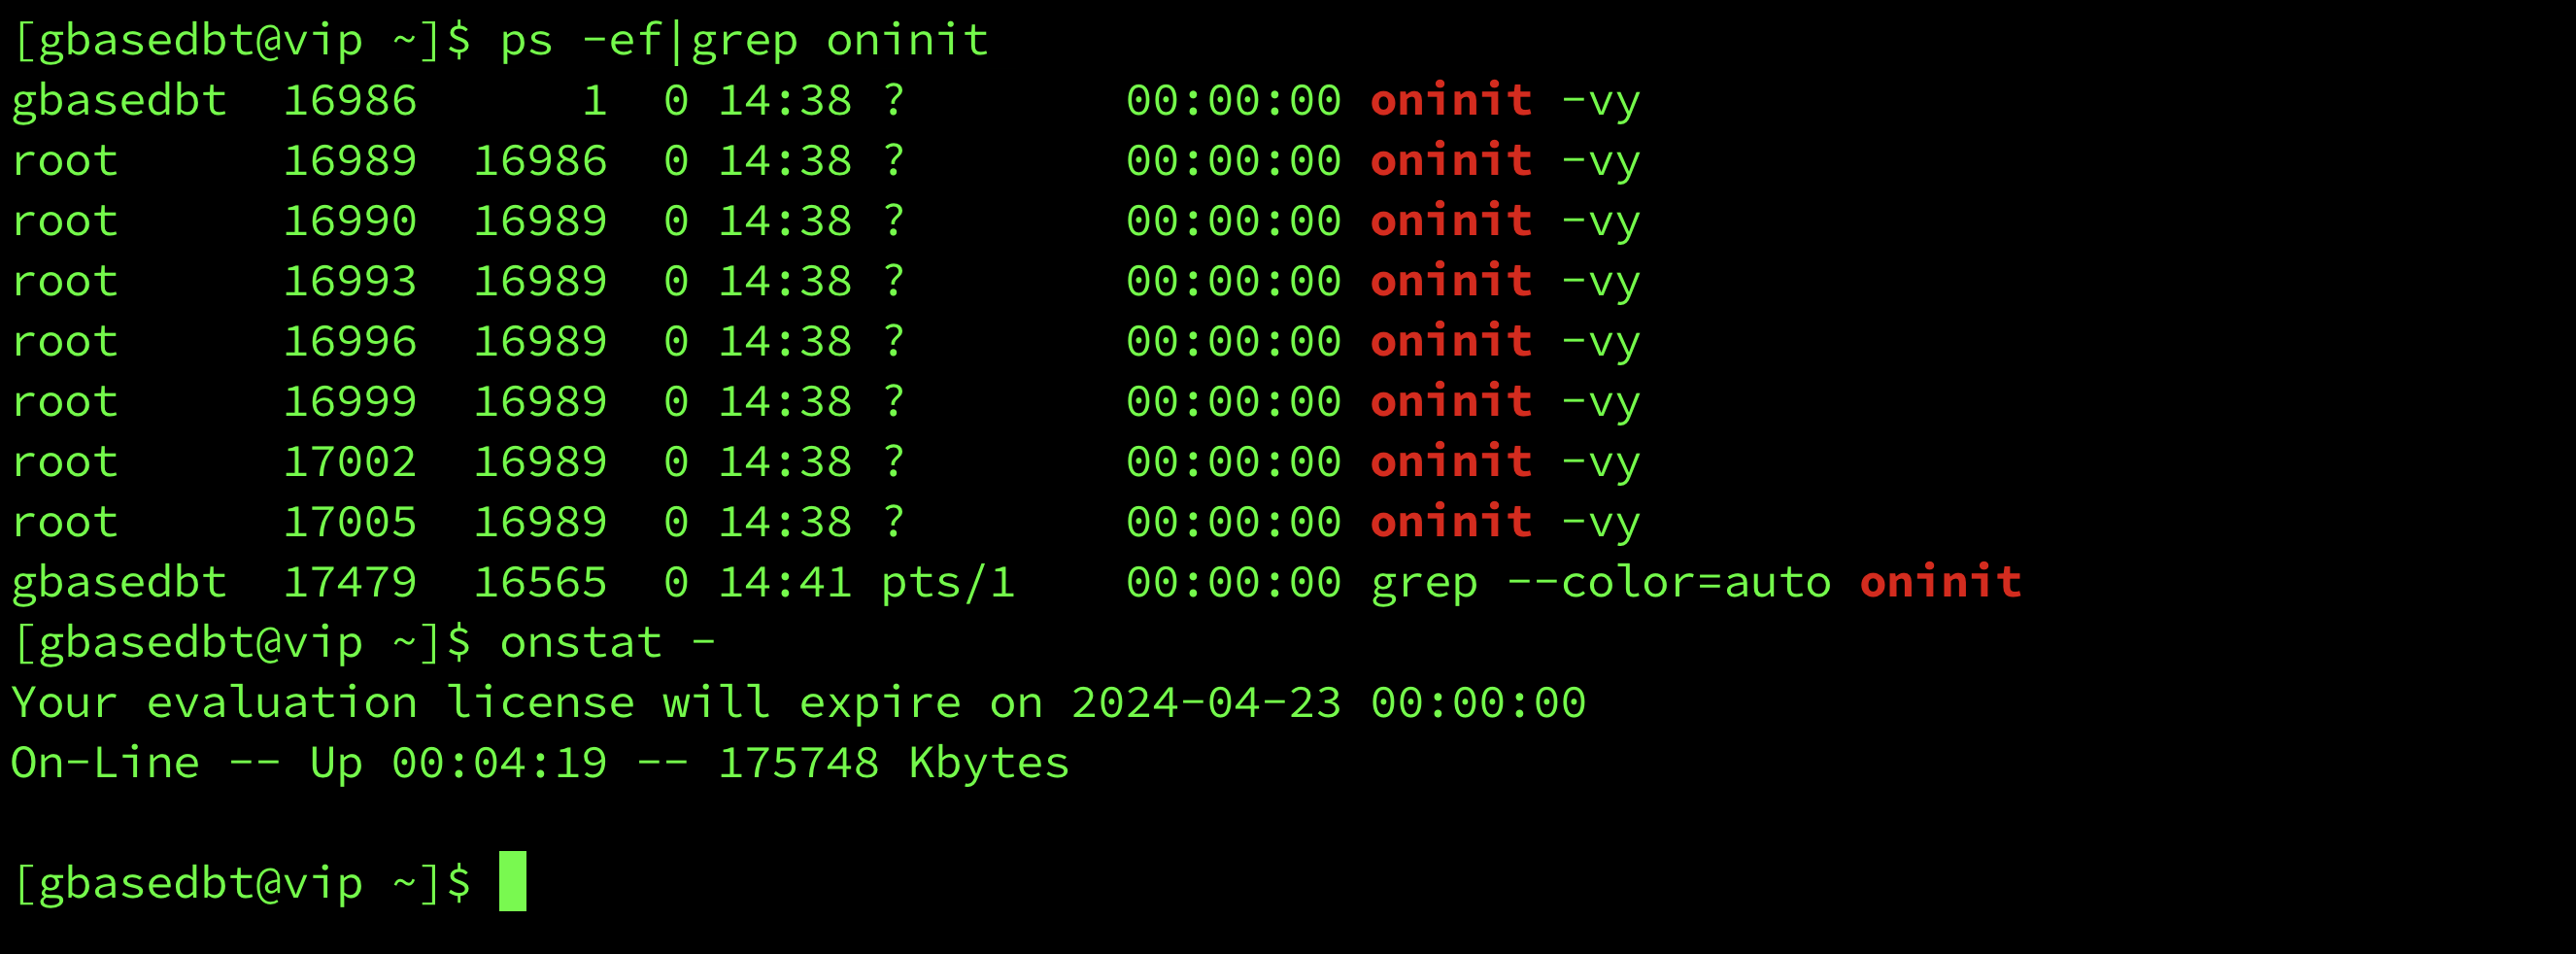Viewport: 2576px width, 954px height.
Task: Click PID 16990 in the process list
Action: click(x=350, y=221)
